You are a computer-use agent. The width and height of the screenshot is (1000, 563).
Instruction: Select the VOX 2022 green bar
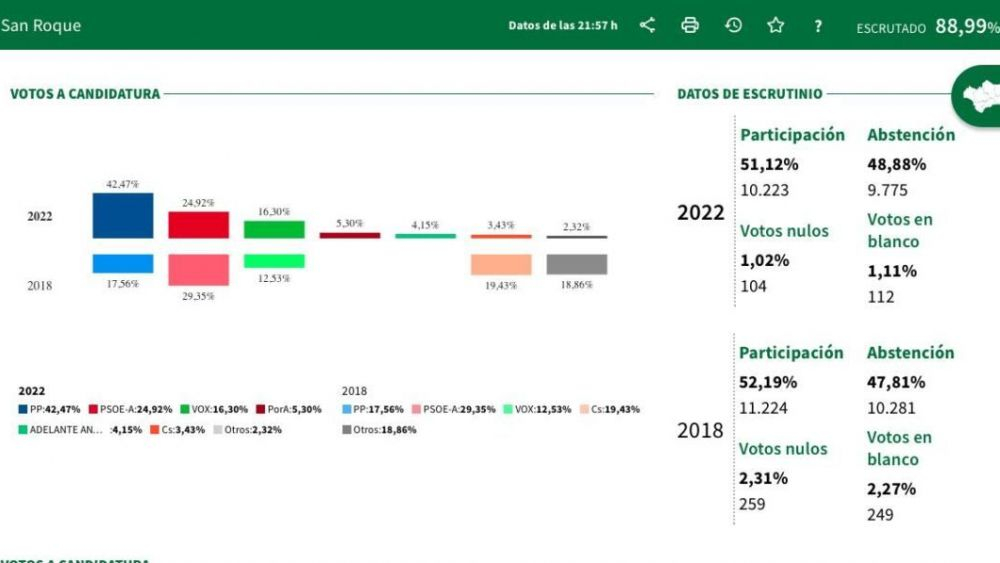274,230
